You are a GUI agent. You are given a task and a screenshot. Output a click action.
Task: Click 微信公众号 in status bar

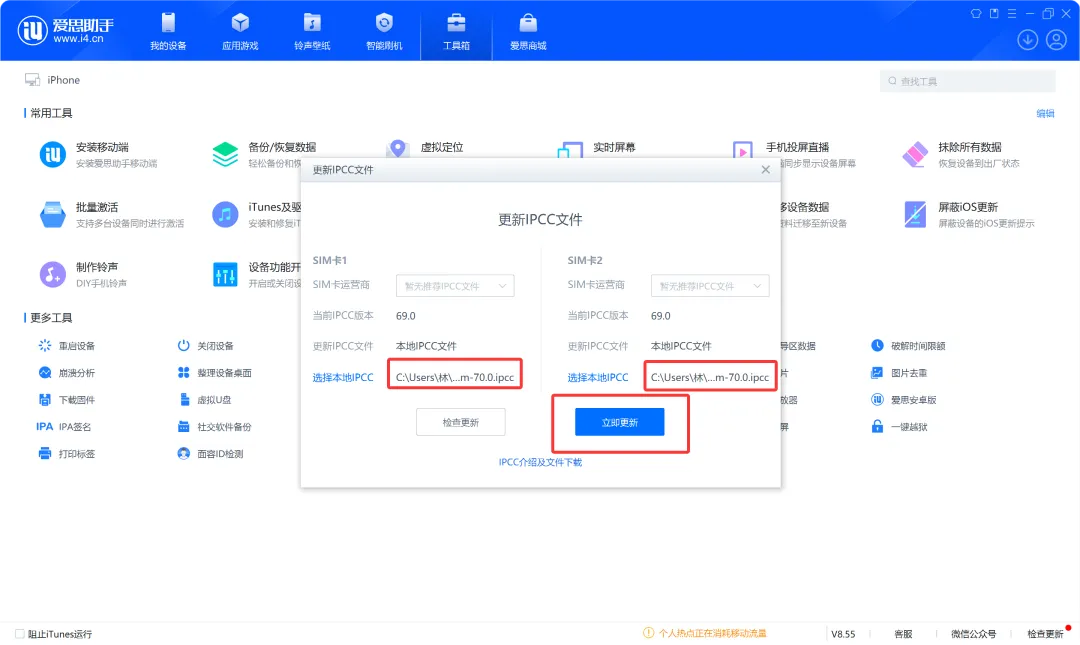pyautogui.click(x=973, y=633)
